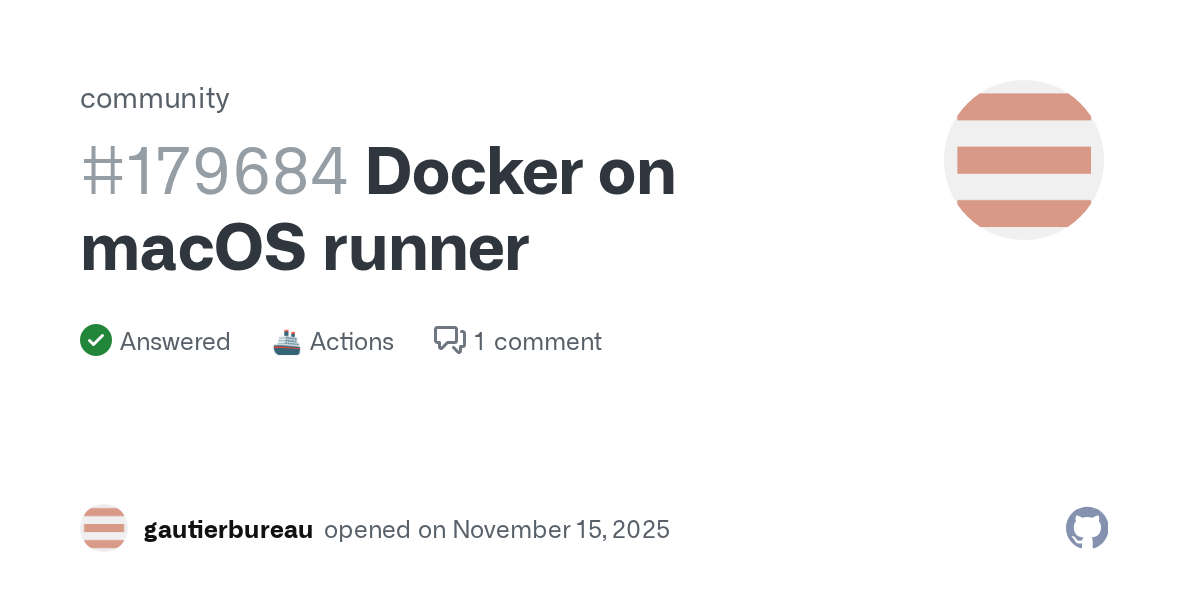Click the 1 comment text
Image resolution: width=1200 pixels, height=600 pixels.
[x=538, y=342]
